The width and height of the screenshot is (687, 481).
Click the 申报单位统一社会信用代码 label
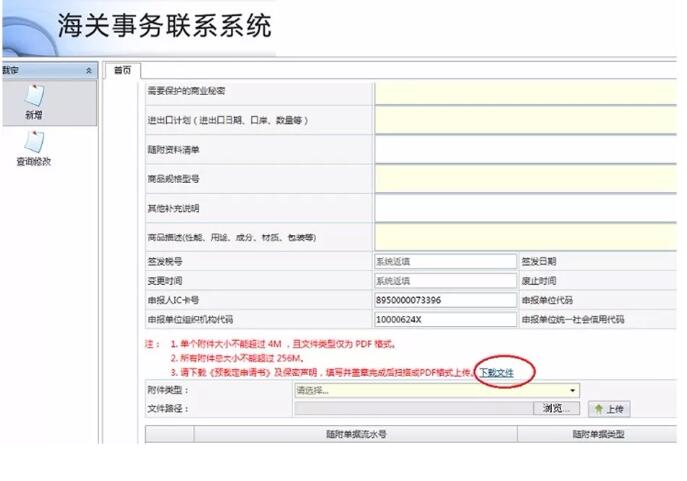point(573,319)
